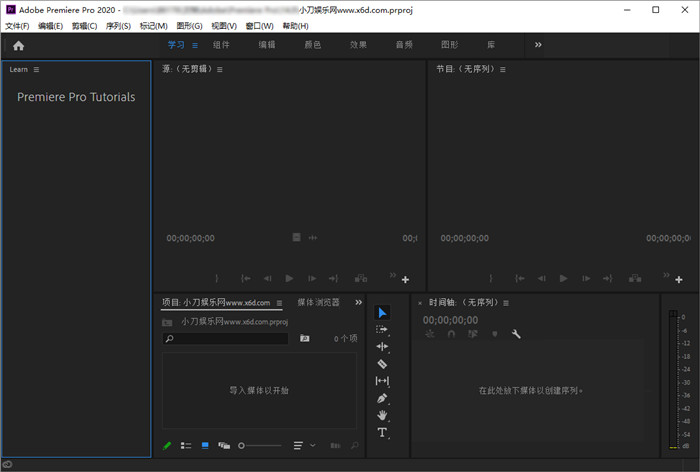Screen dimensions: 700x472
Task: Open the Learning workspace menu icon
Action: coord(195,45)
